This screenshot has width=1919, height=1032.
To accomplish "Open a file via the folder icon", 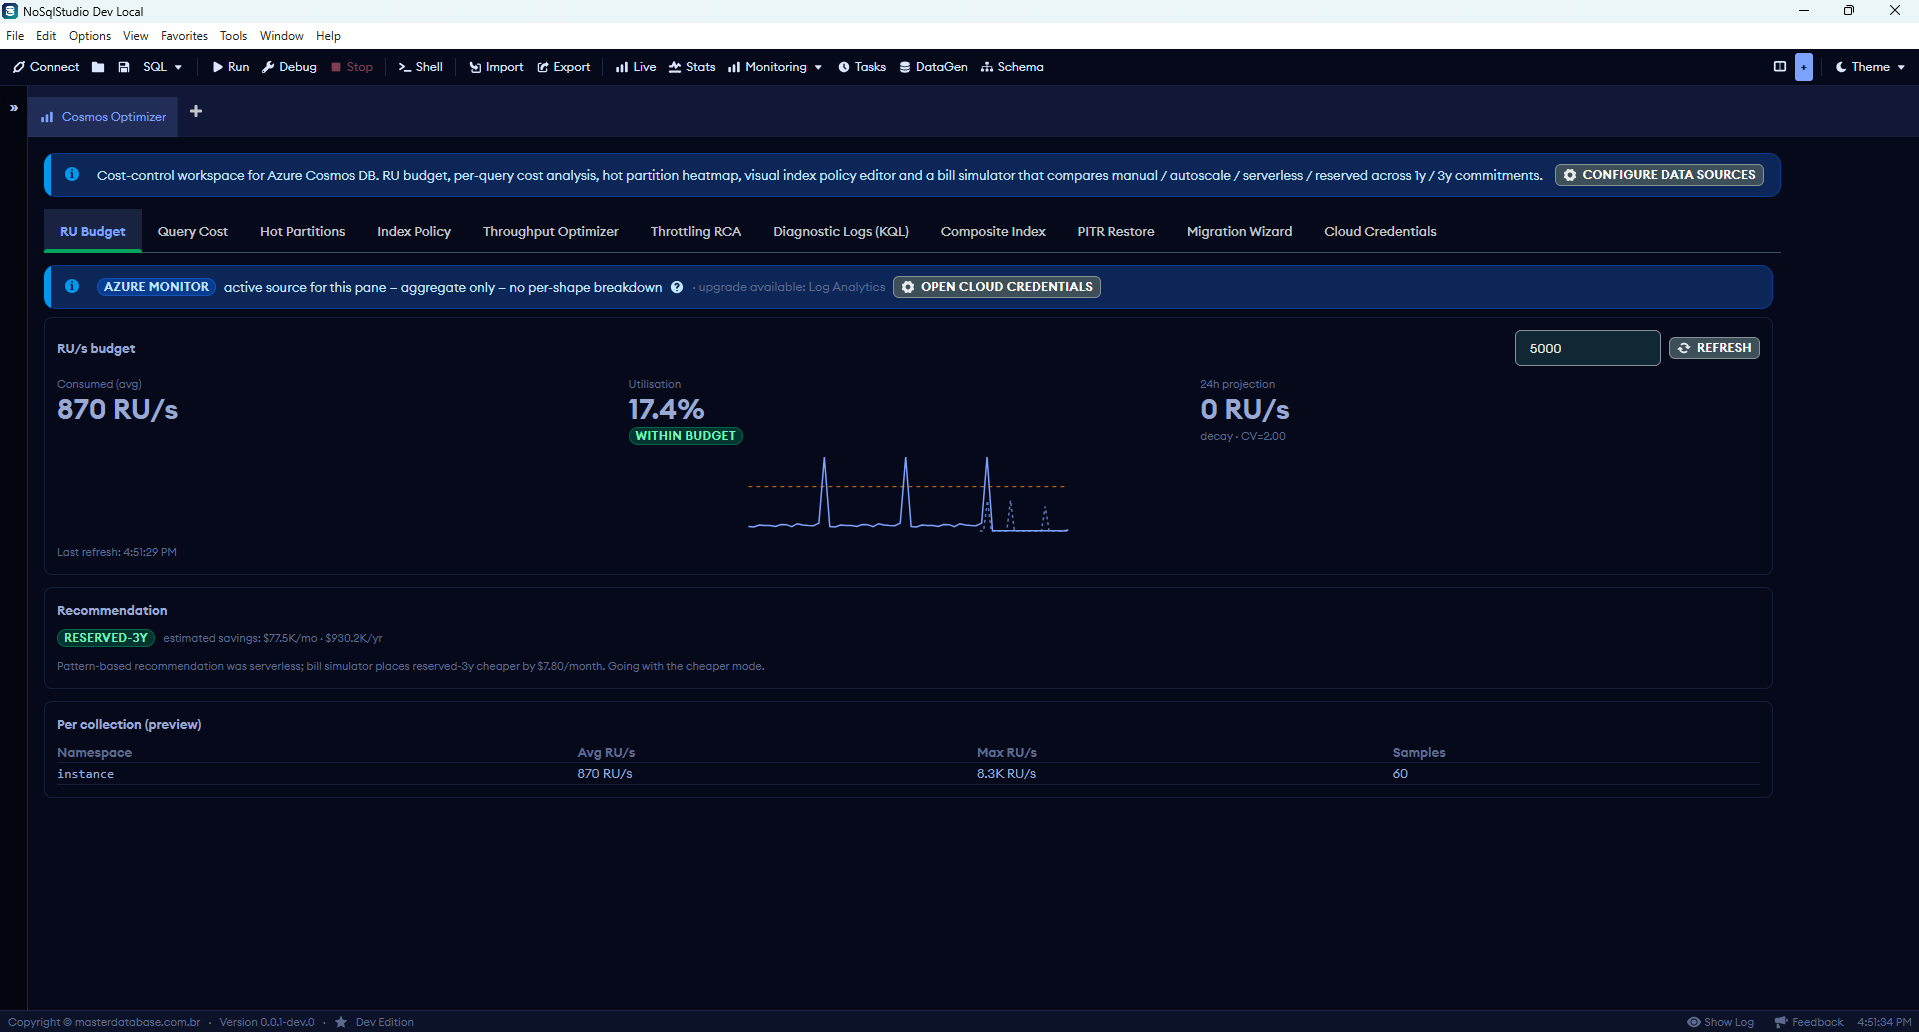I will tap(98, 67).
